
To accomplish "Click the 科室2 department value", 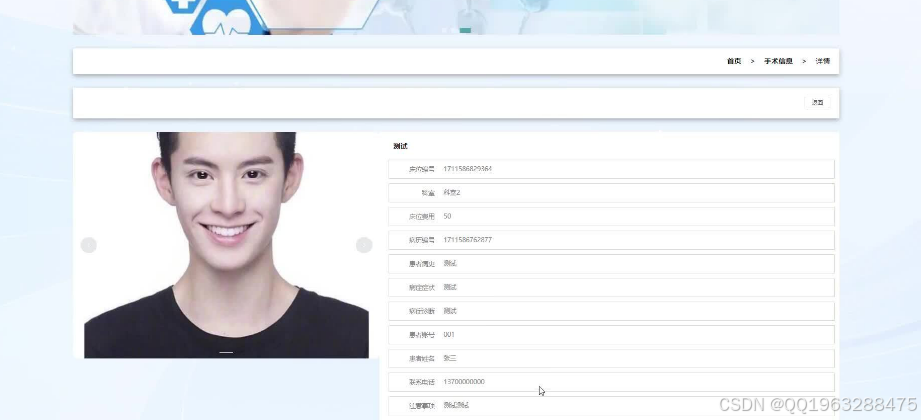I will point(452,193).
